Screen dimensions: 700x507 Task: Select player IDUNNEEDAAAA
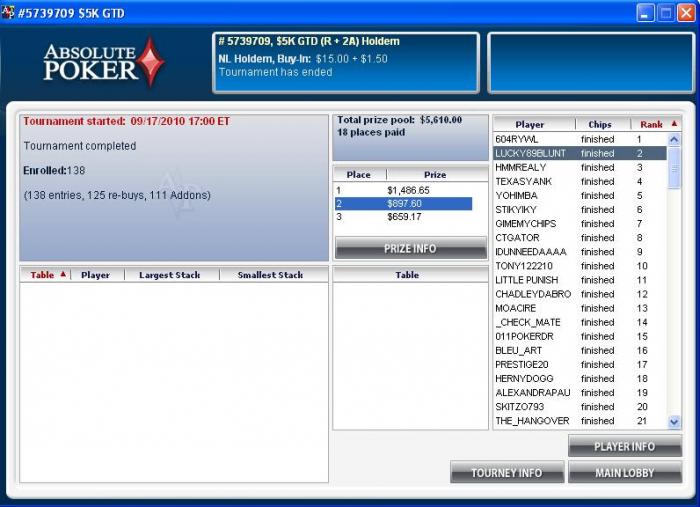(580, 252)
